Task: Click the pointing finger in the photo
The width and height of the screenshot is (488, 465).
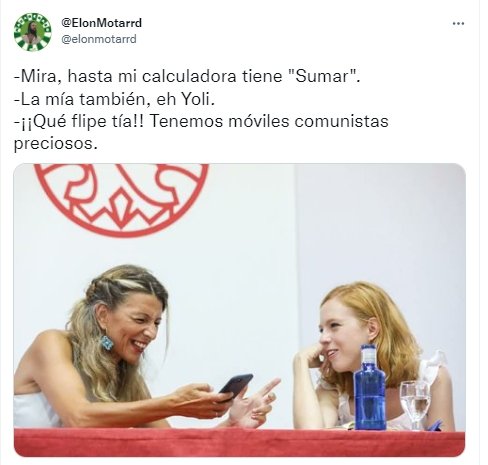Action: 269,386
